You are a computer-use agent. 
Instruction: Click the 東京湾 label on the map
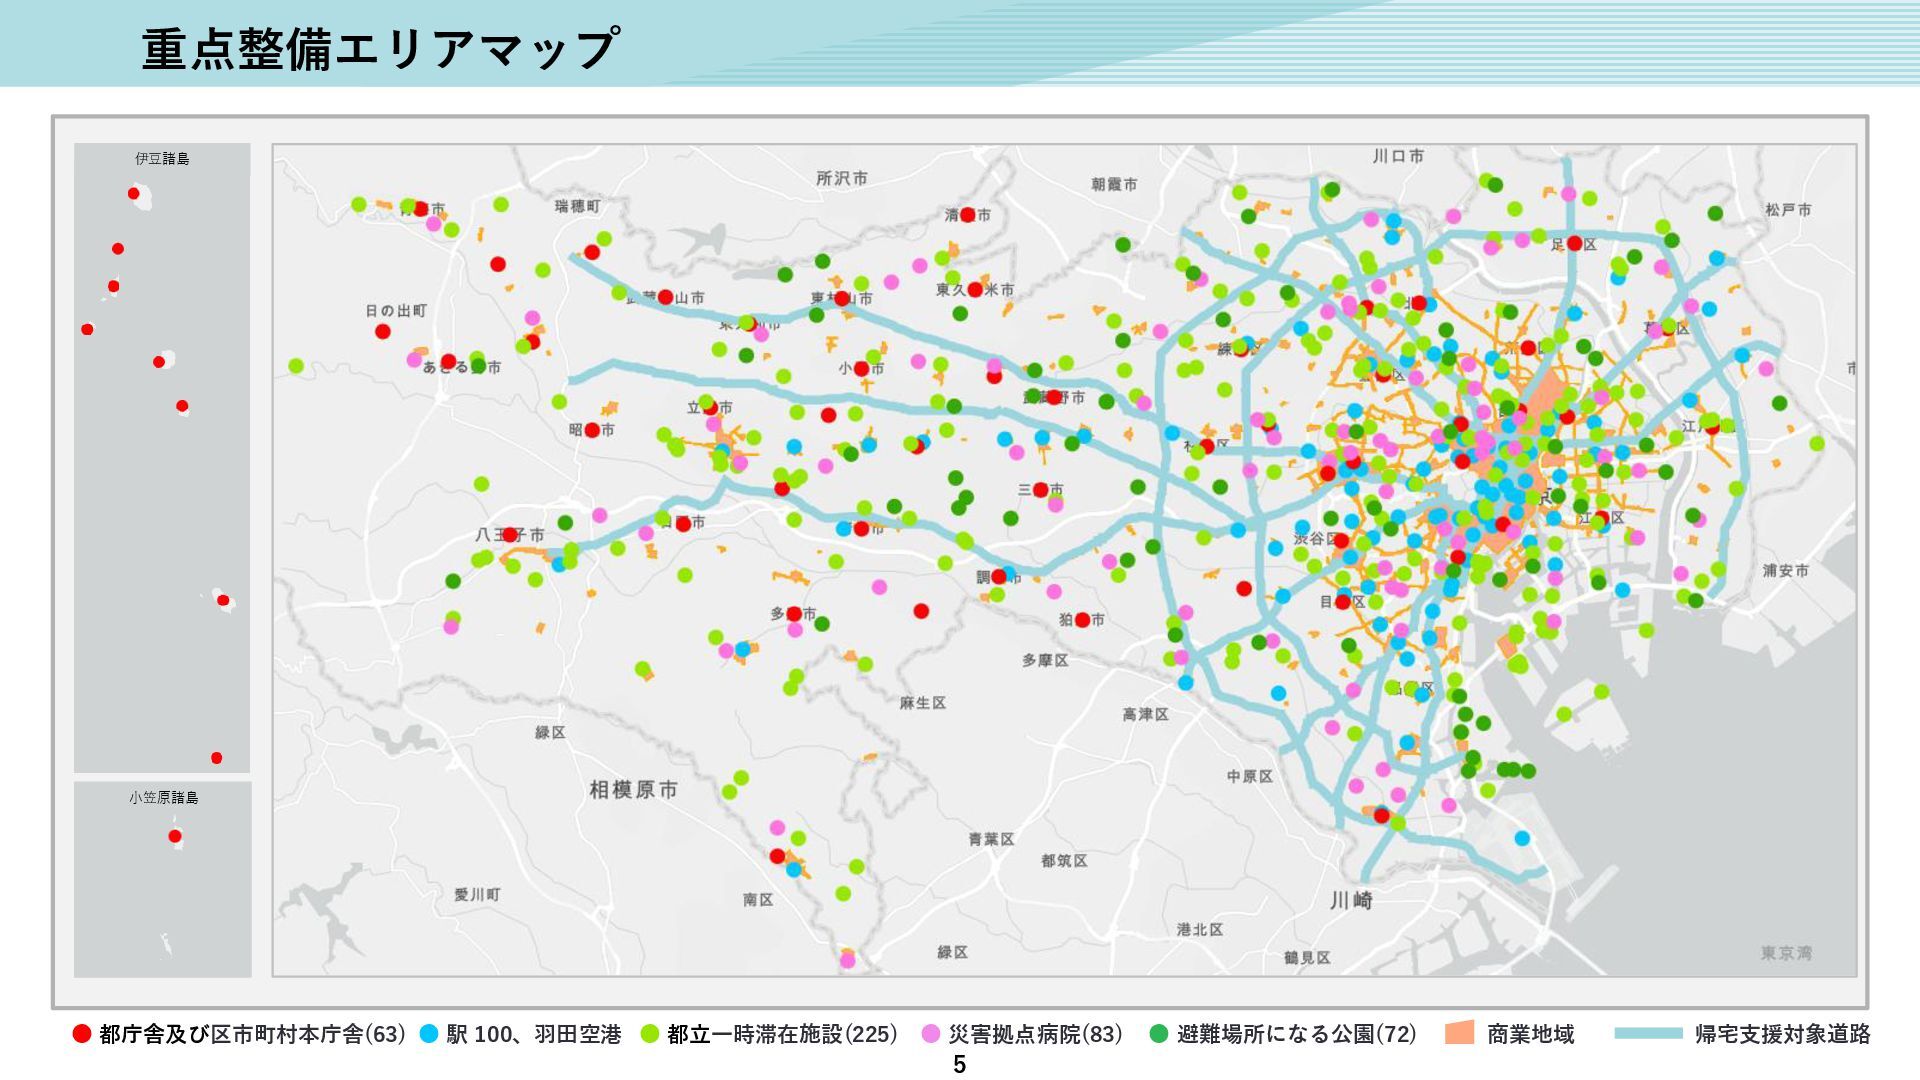[x=1786, y=953]
